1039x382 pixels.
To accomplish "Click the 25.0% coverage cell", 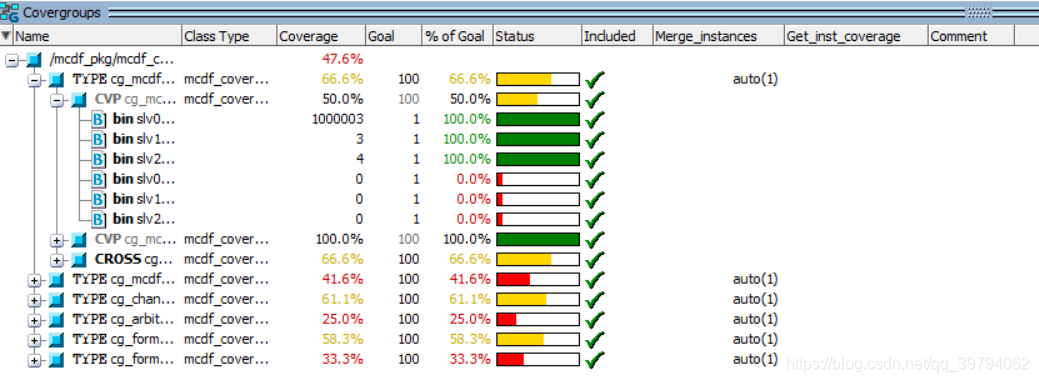I will pos(342,319).
